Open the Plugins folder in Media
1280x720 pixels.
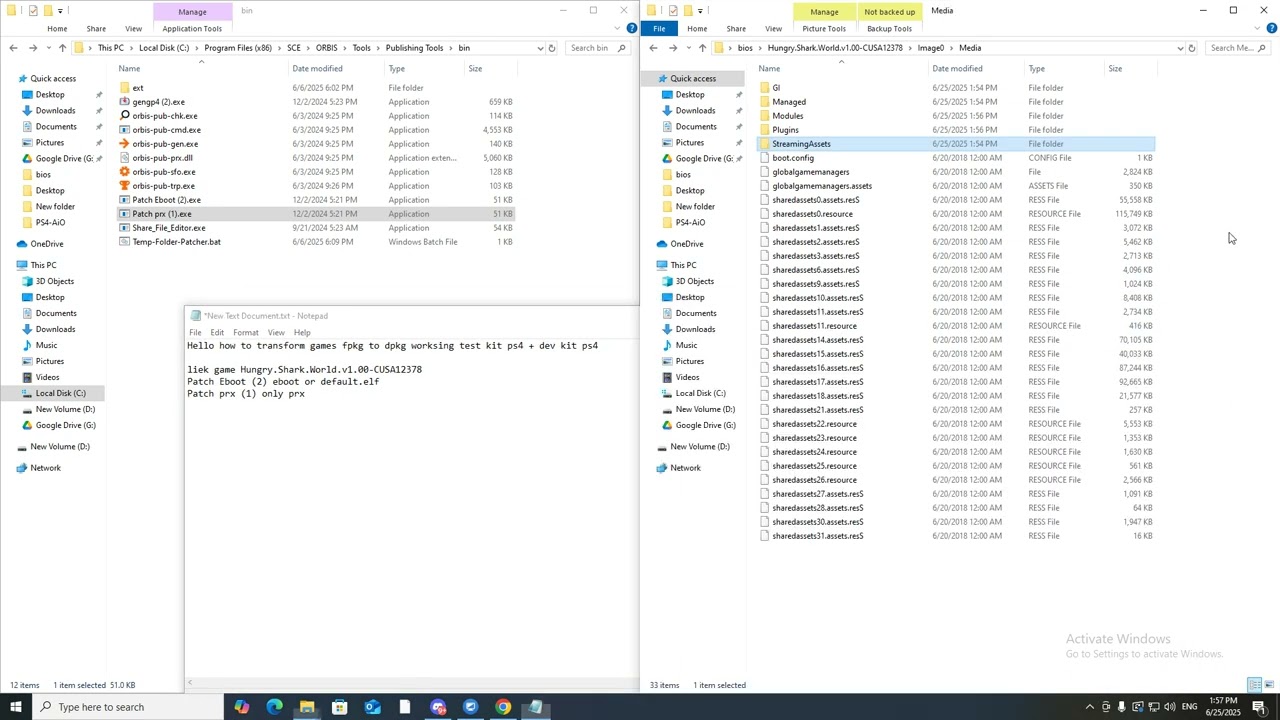(785, 130)
